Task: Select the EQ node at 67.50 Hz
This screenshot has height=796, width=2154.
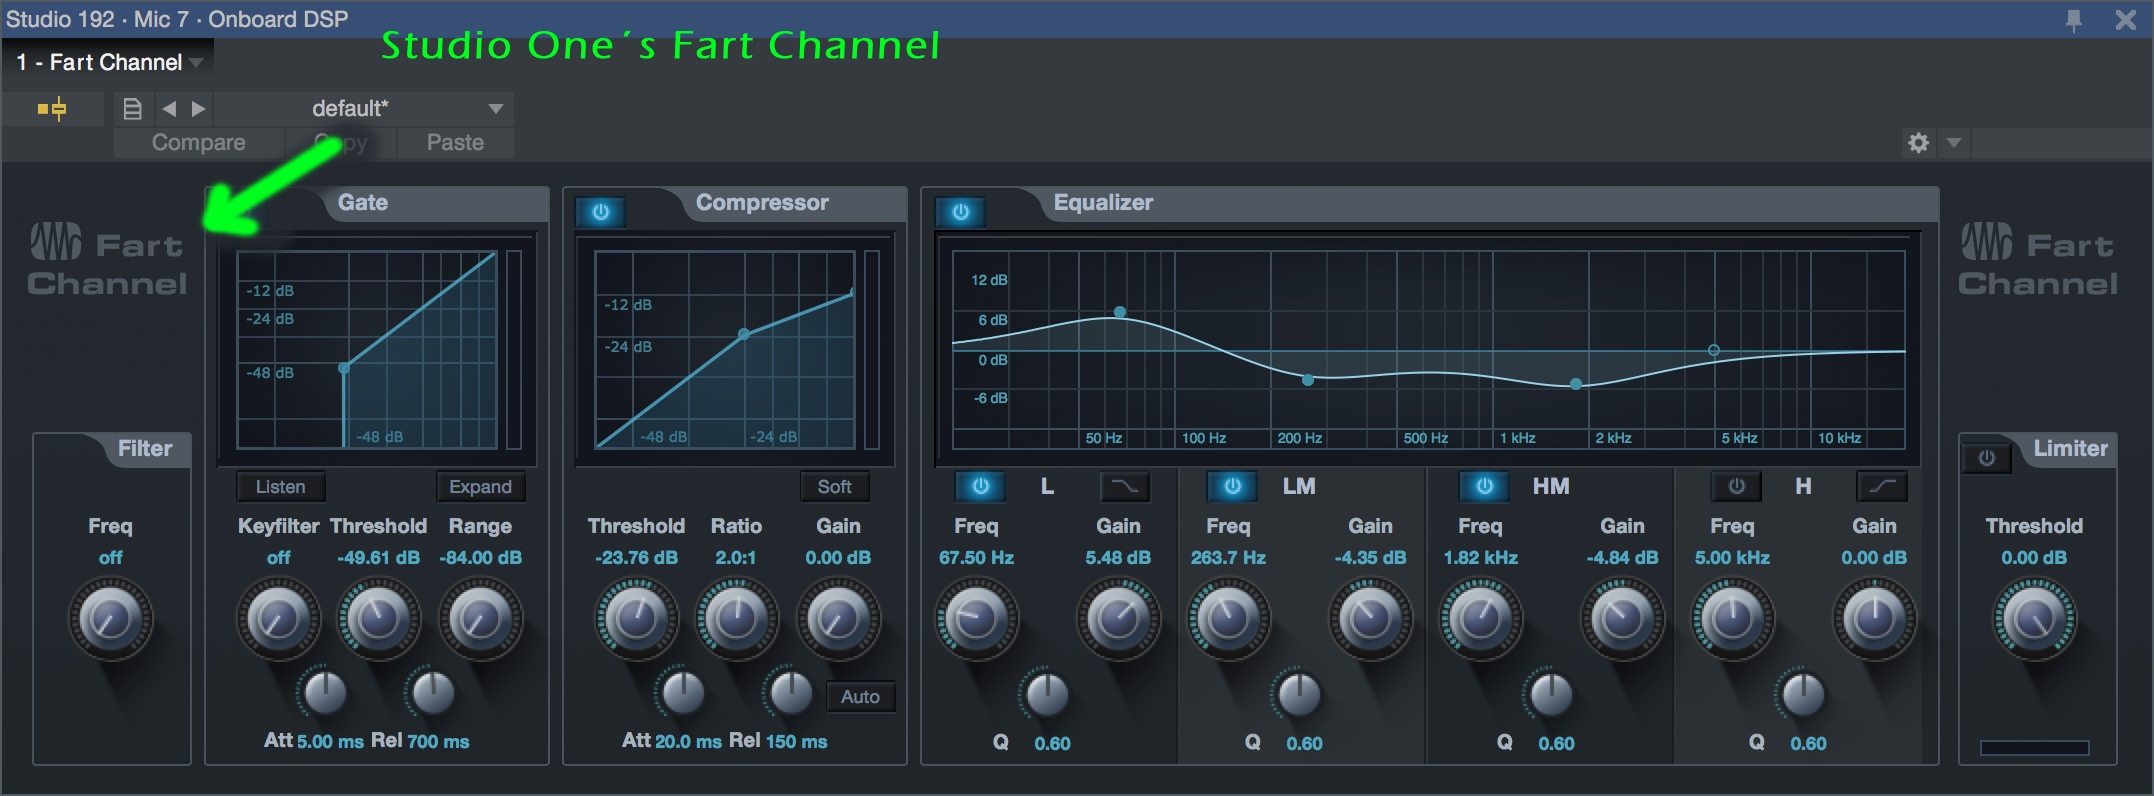Action: pos(1120,312)
